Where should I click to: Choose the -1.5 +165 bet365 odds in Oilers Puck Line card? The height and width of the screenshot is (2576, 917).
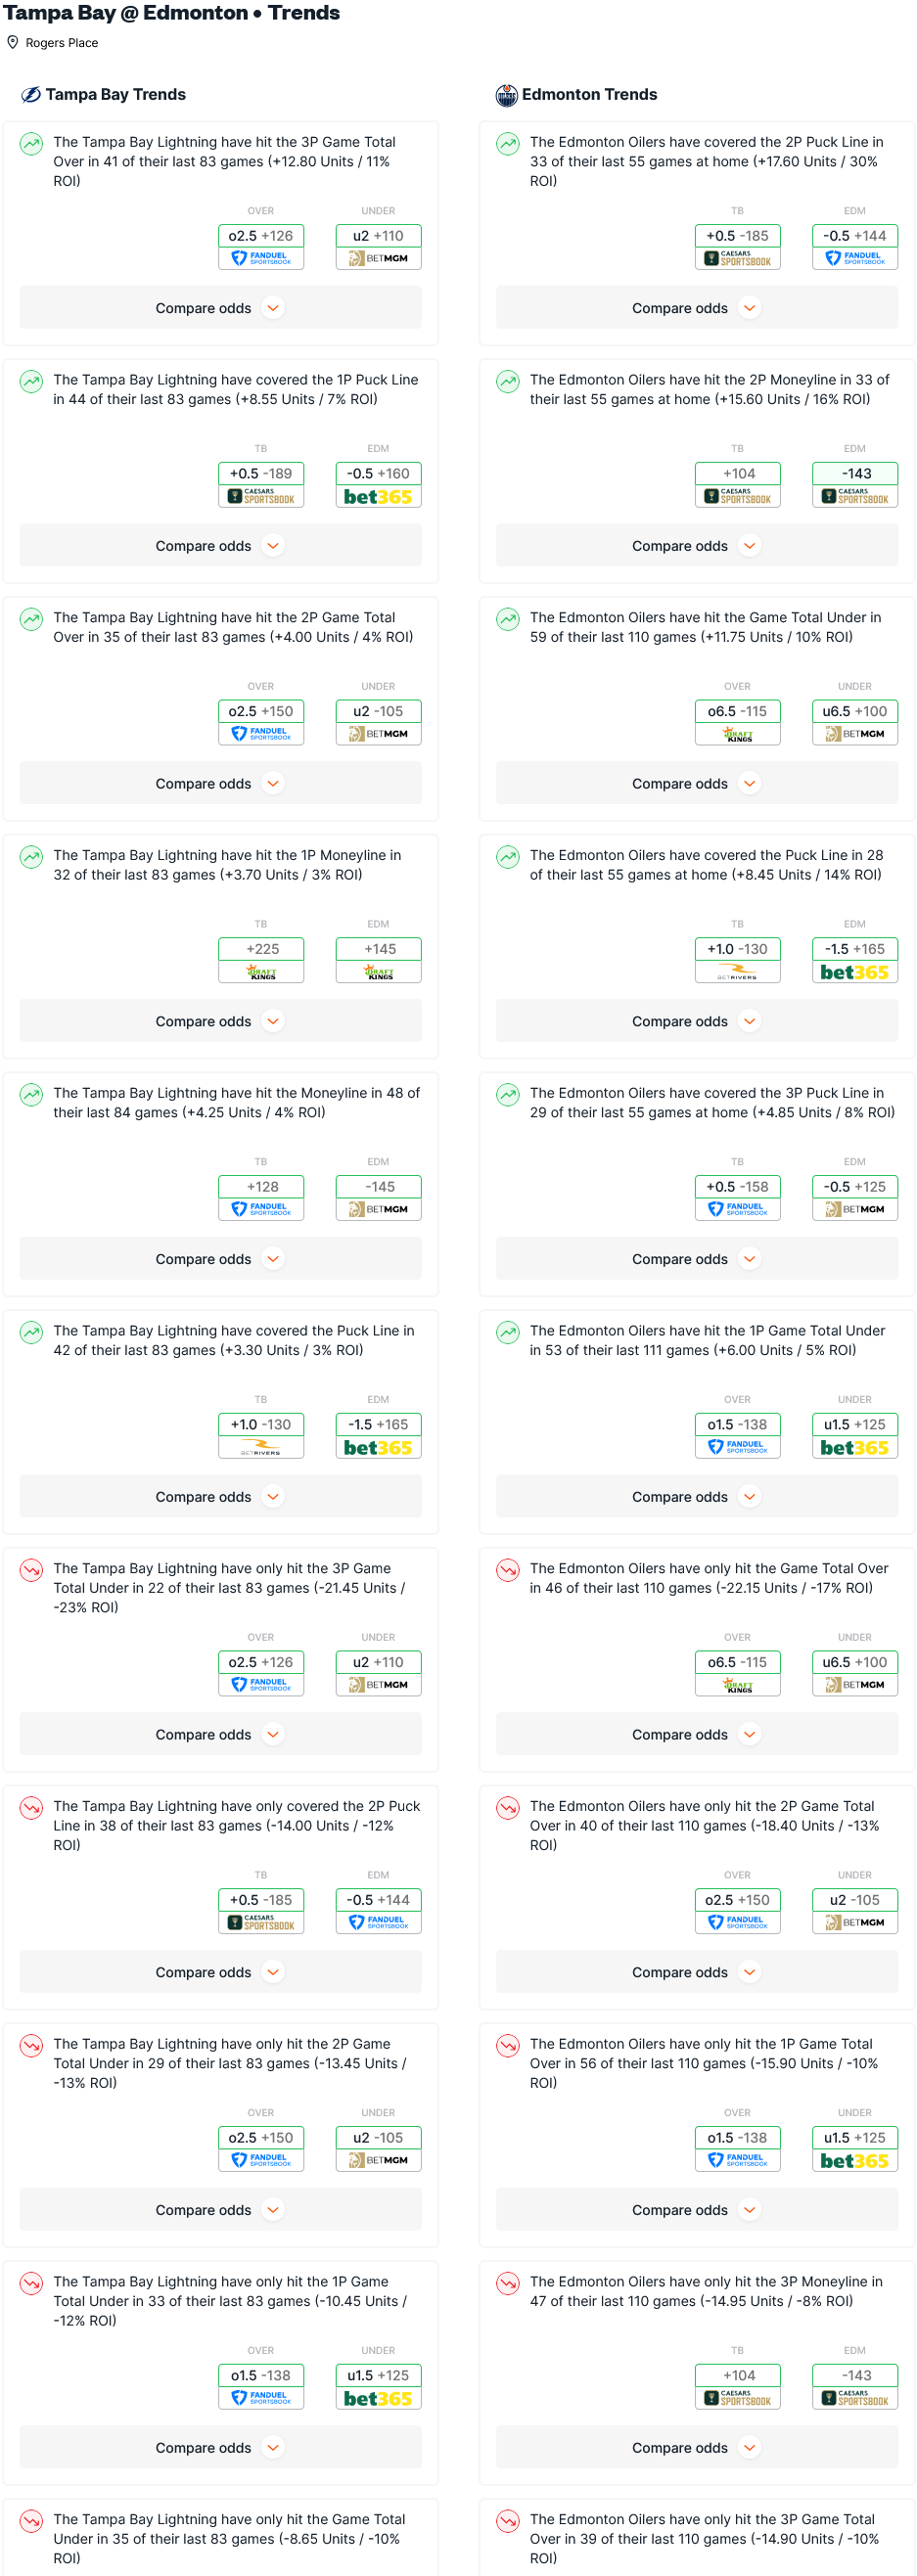point(854,959)
